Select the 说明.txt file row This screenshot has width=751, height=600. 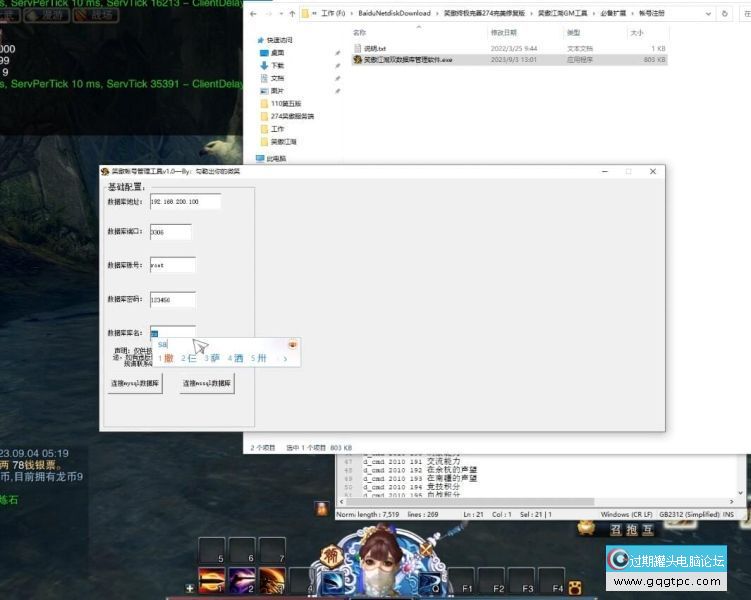click(x=509, y=48)
